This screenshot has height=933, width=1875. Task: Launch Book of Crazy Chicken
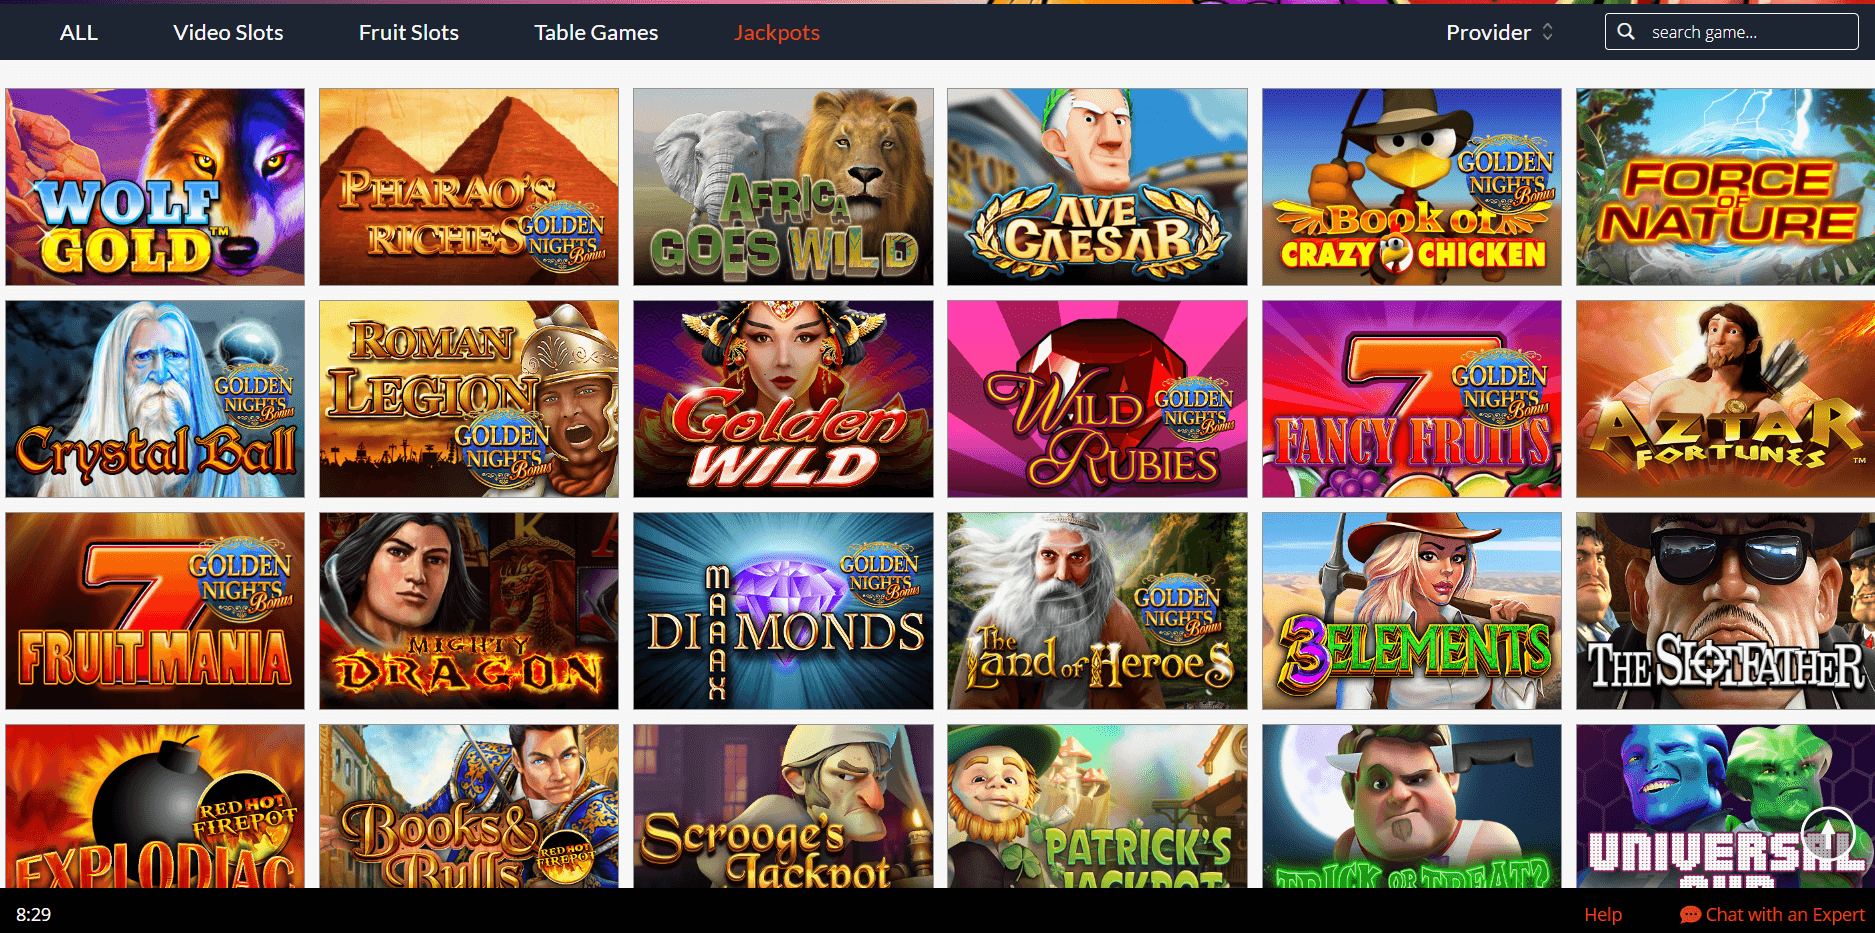click(x=1411, y=187)
